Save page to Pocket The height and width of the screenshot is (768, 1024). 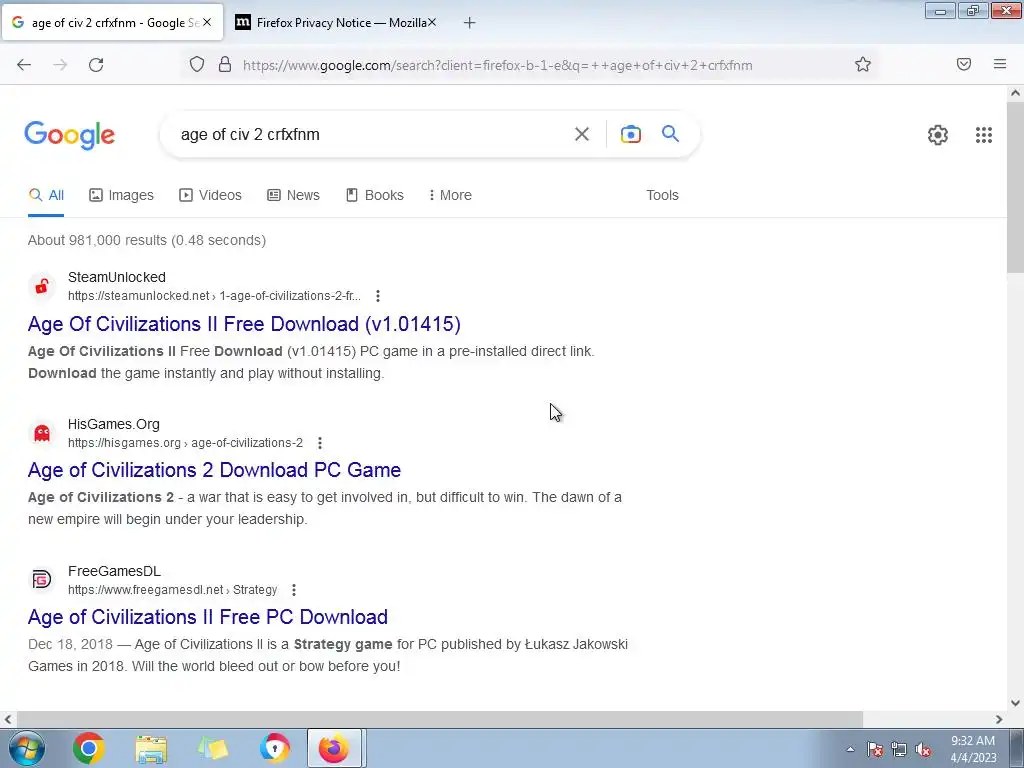[x=964, y=64]
